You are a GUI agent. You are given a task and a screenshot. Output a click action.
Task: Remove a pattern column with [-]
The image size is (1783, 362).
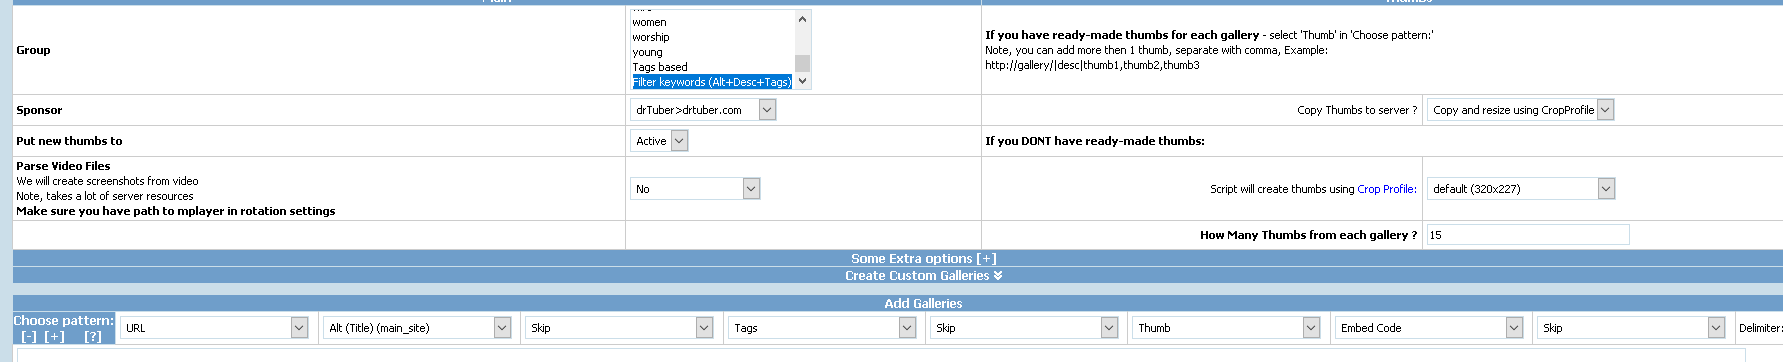(29, 336)
